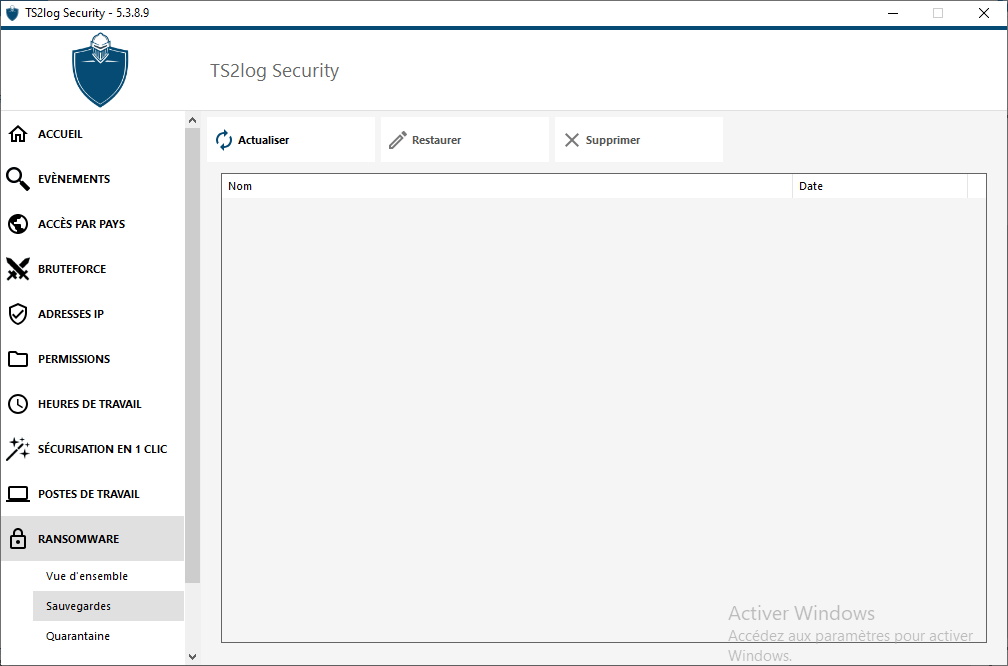Open HEURES DE TRAVAIL section

(x=93, y=404)
